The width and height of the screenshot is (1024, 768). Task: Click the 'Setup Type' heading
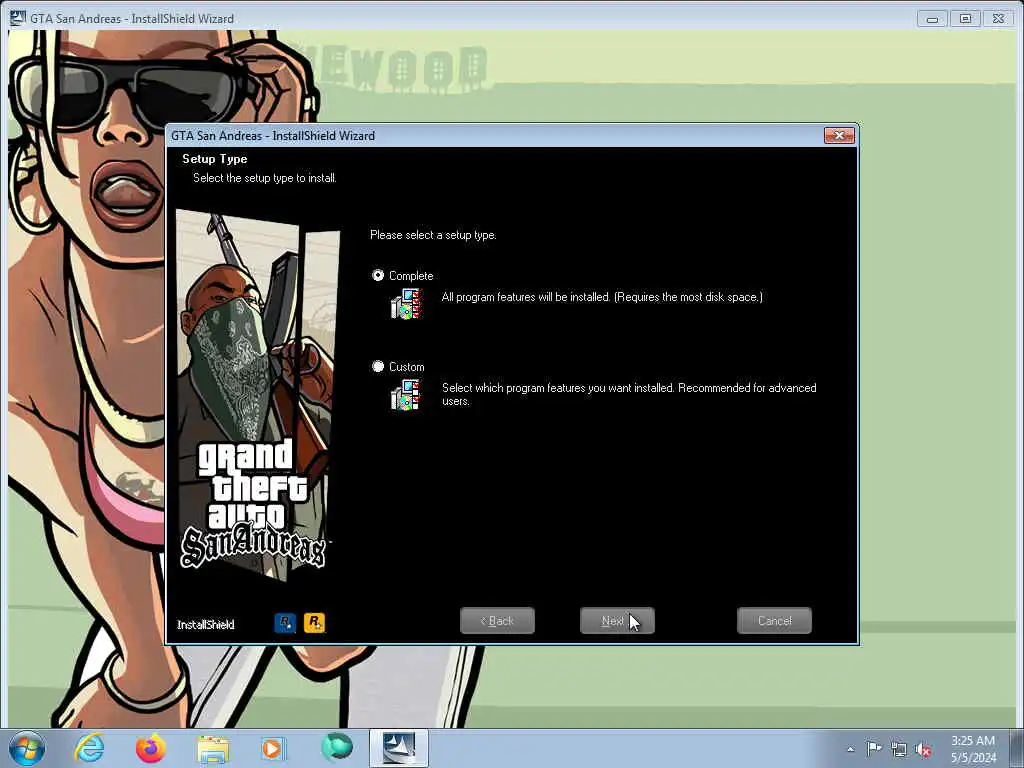[x=214, y=159]
